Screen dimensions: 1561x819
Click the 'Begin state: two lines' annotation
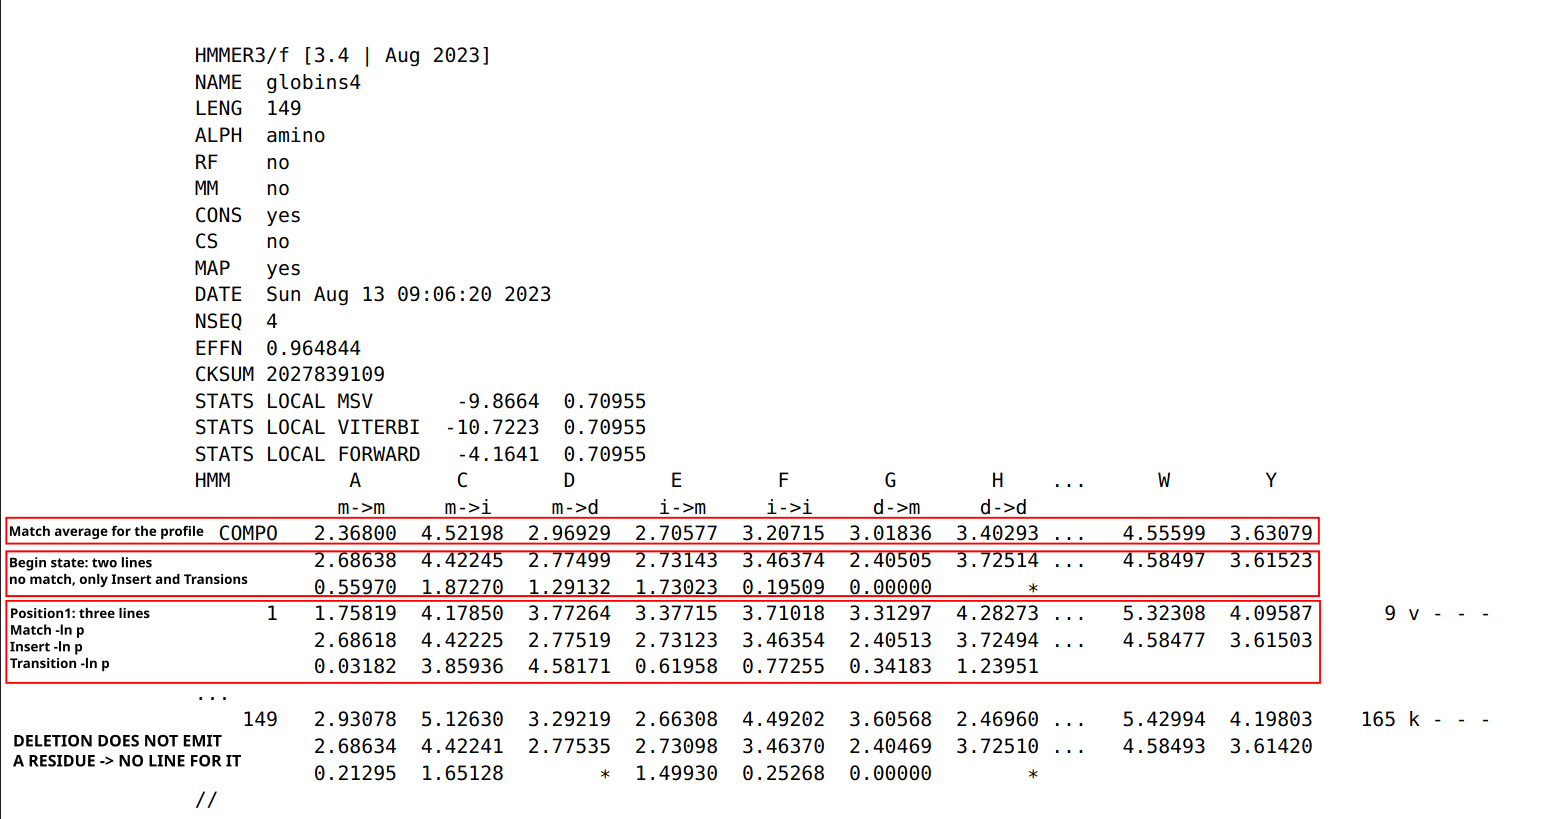point(80,563)
